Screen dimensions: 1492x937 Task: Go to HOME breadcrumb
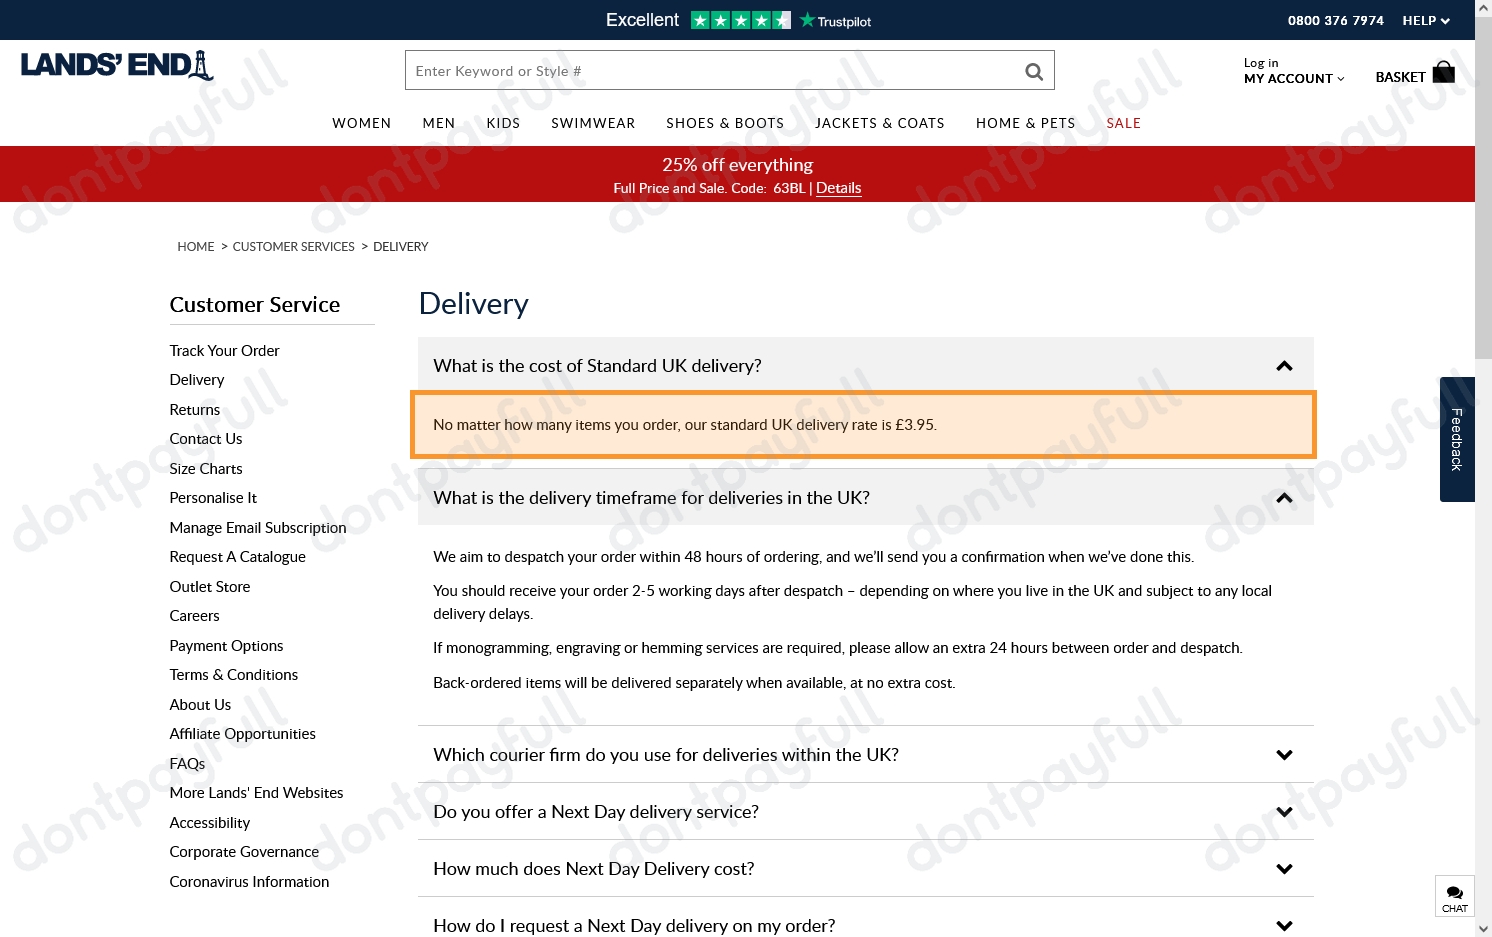click(196, 247)
